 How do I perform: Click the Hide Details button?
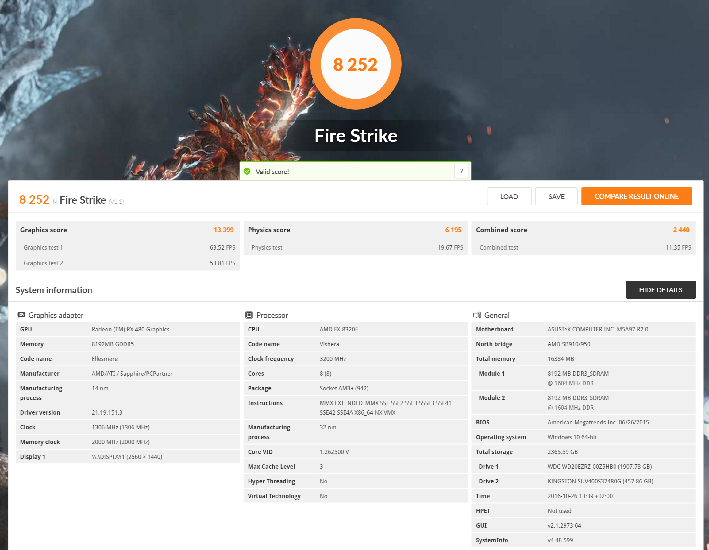pos(661,290)
